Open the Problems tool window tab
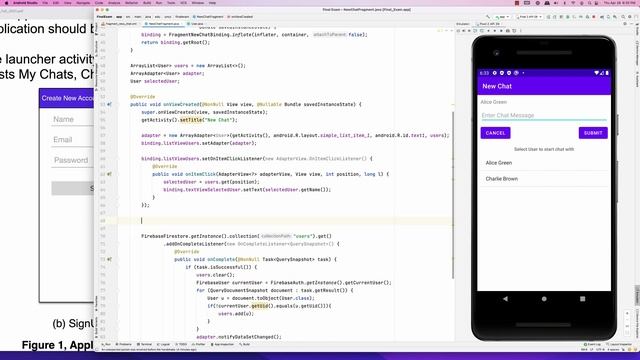This screenshot has width=640, height=360. pos(124,344)
